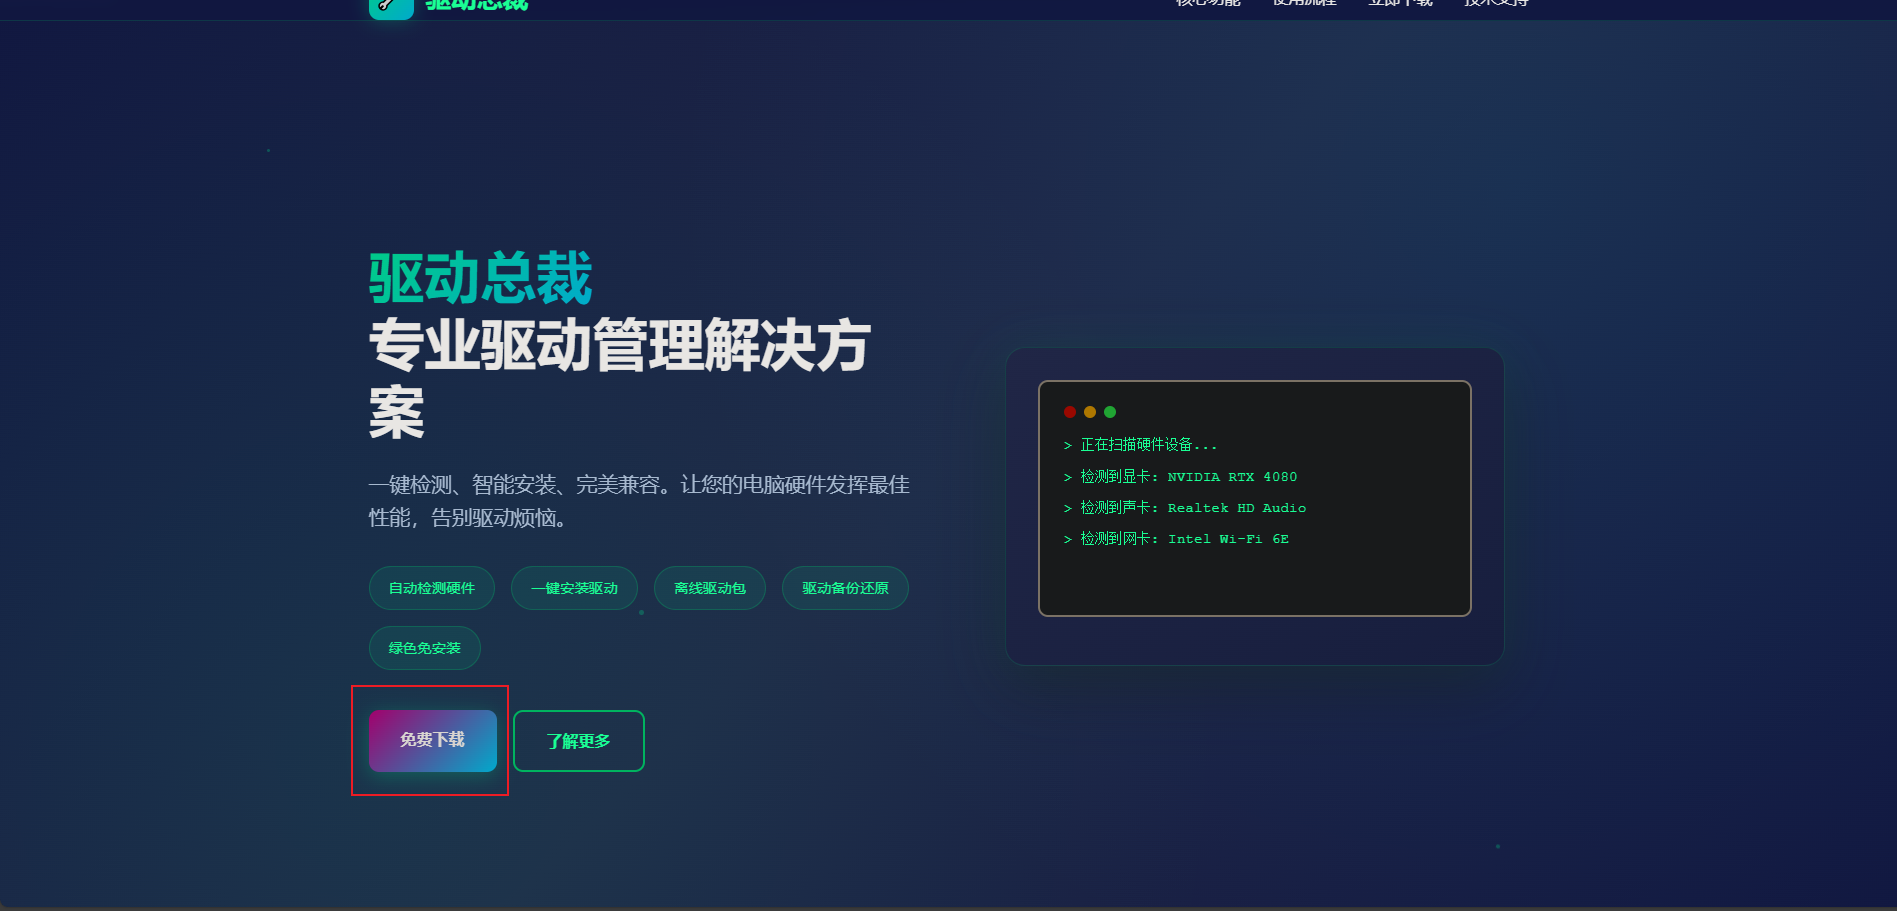Select the 驱动备份还原 feature tag

[844, 588]
